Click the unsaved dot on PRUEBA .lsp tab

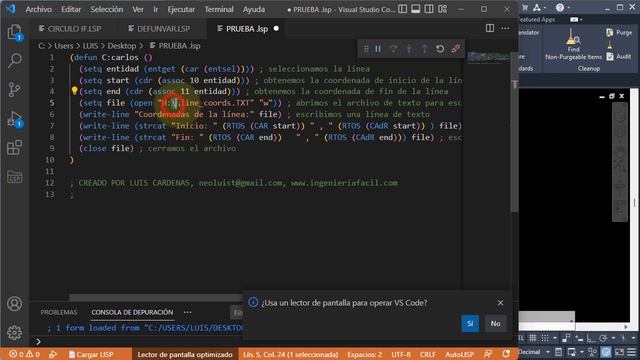pos(276,29)
